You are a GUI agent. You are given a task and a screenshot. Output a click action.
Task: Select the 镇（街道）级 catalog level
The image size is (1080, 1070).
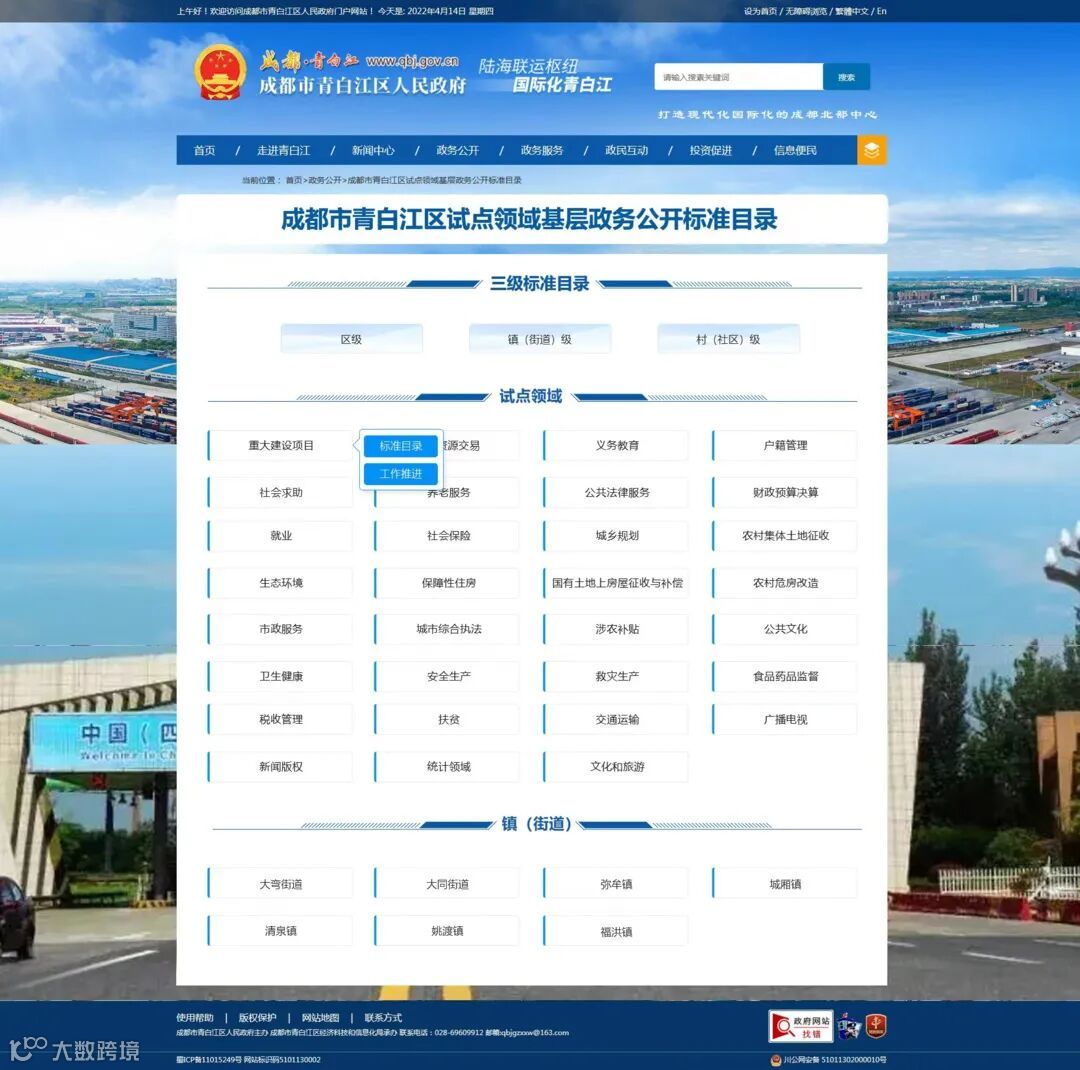(x=540, y=339)
